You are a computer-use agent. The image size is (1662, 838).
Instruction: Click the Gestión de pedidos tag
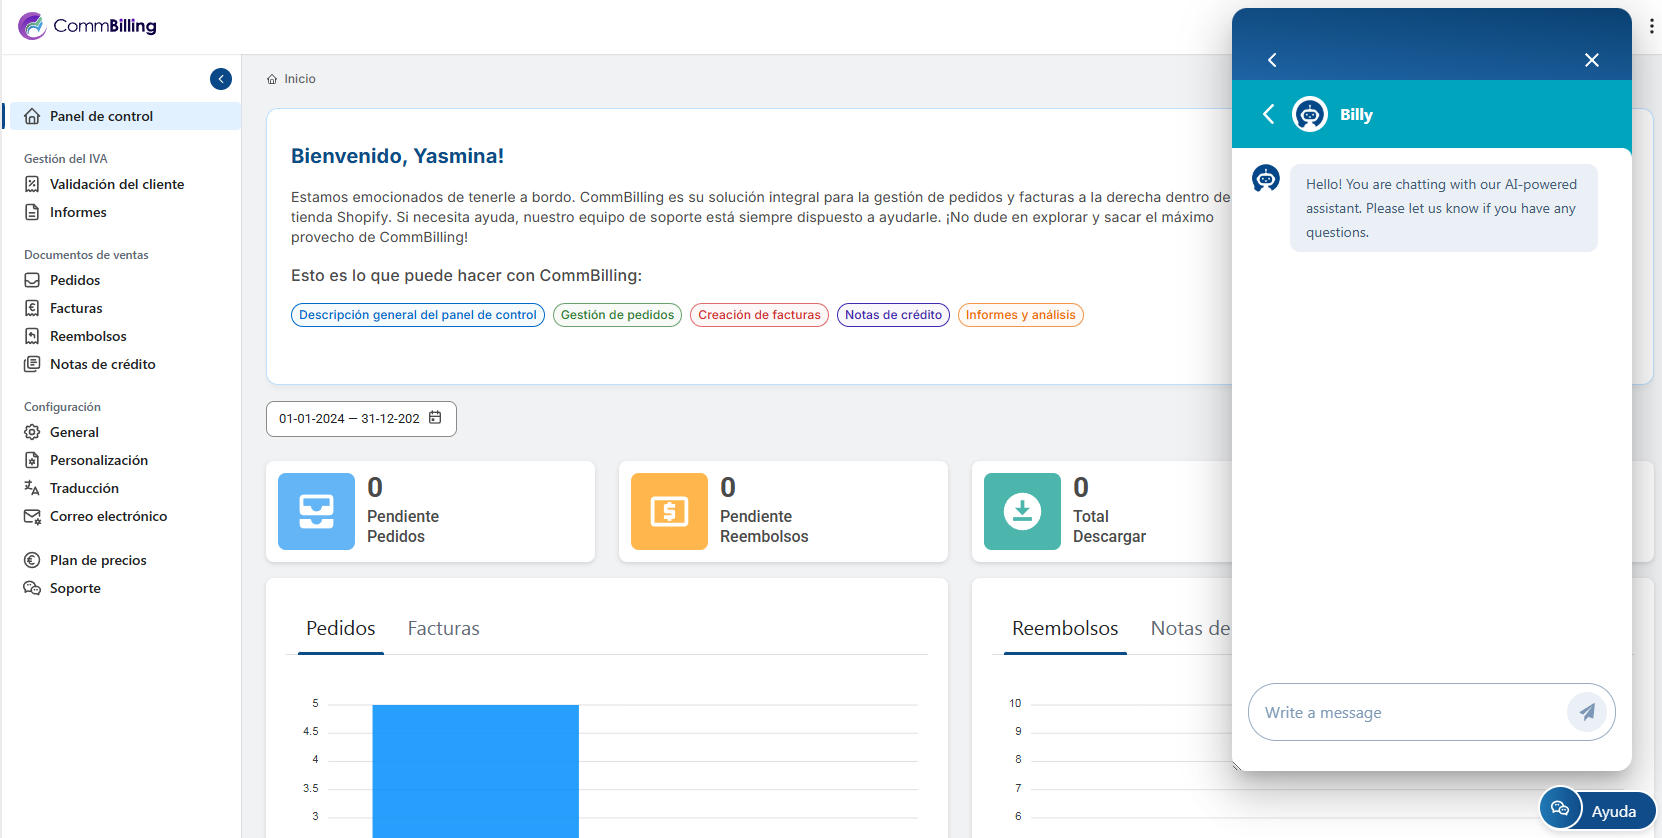click(617, 315)
